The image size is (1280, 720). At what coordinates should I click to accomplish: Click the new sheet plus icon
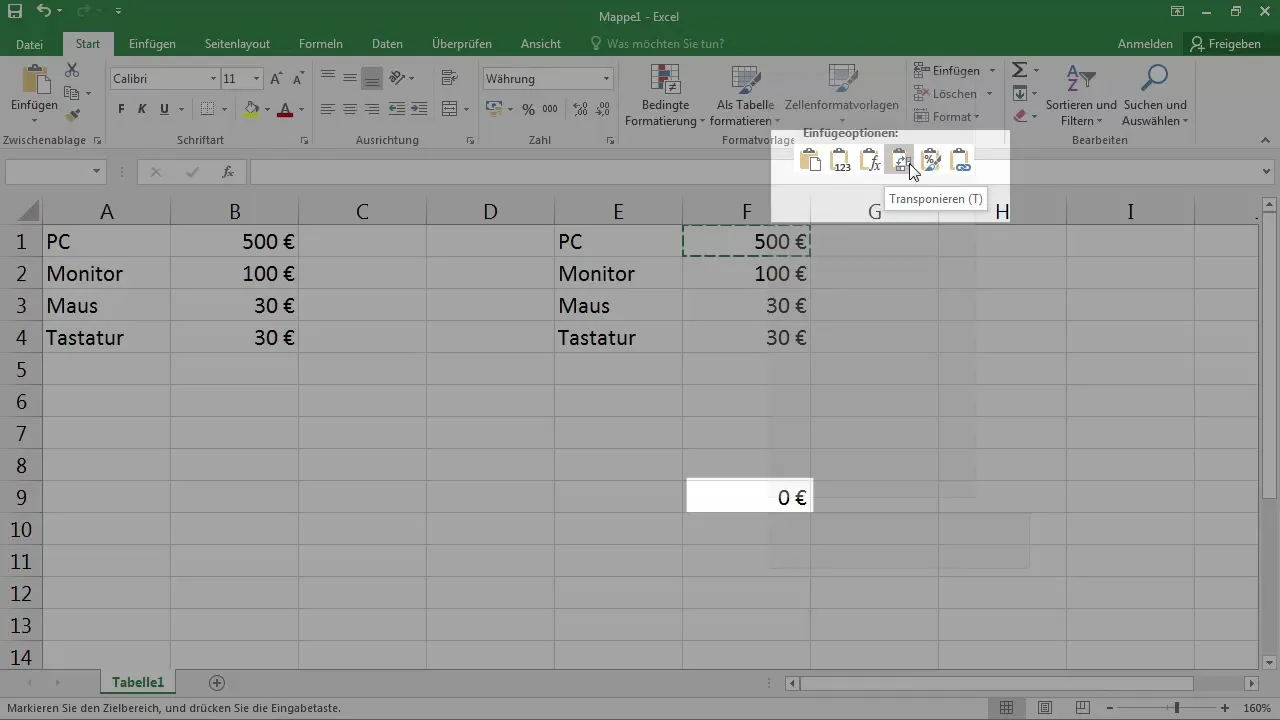216,683
